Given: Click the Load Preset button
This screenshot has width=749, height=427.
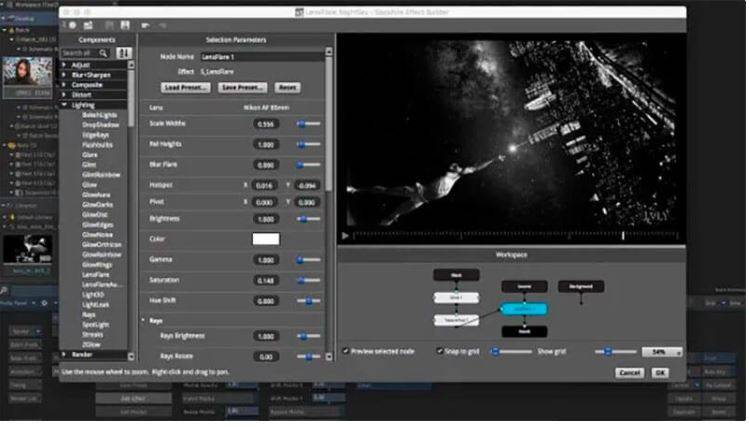Looking at the screenshot, I should [184, 87].
